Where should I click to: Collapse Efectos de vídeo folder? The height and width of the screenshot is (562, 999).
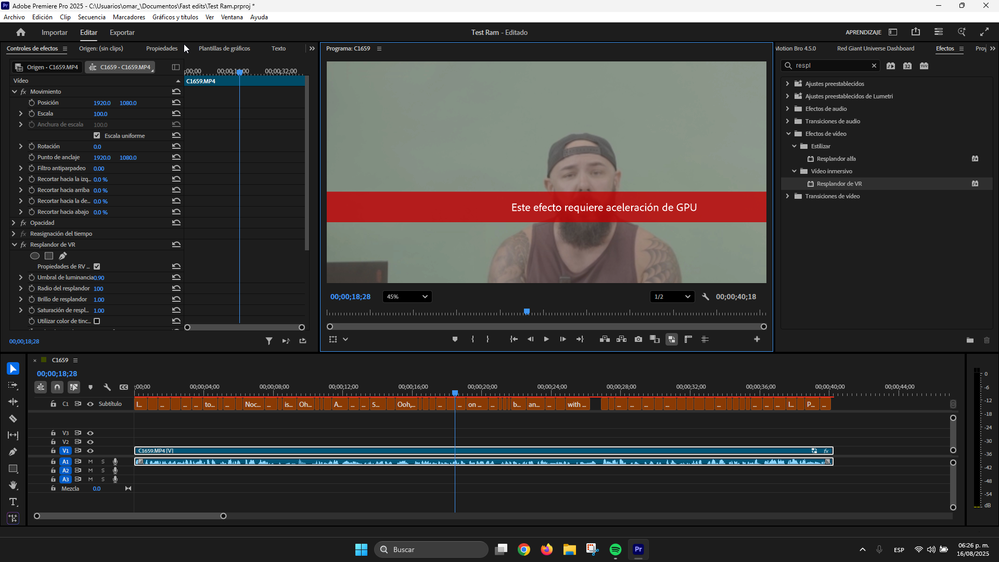tap(788, 134)
